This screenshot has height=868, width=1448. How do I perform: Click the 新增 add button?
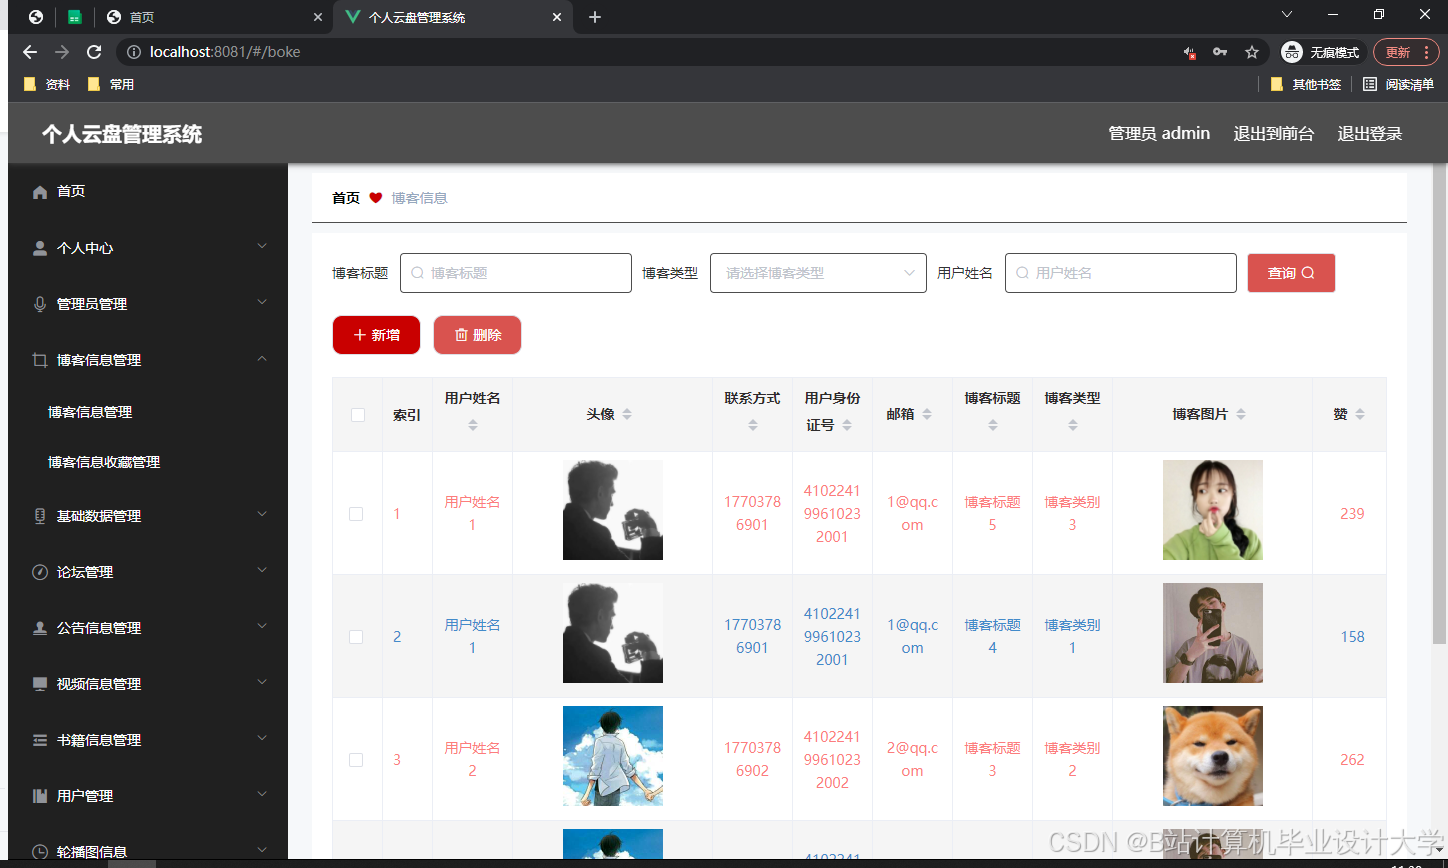(376, 335)
